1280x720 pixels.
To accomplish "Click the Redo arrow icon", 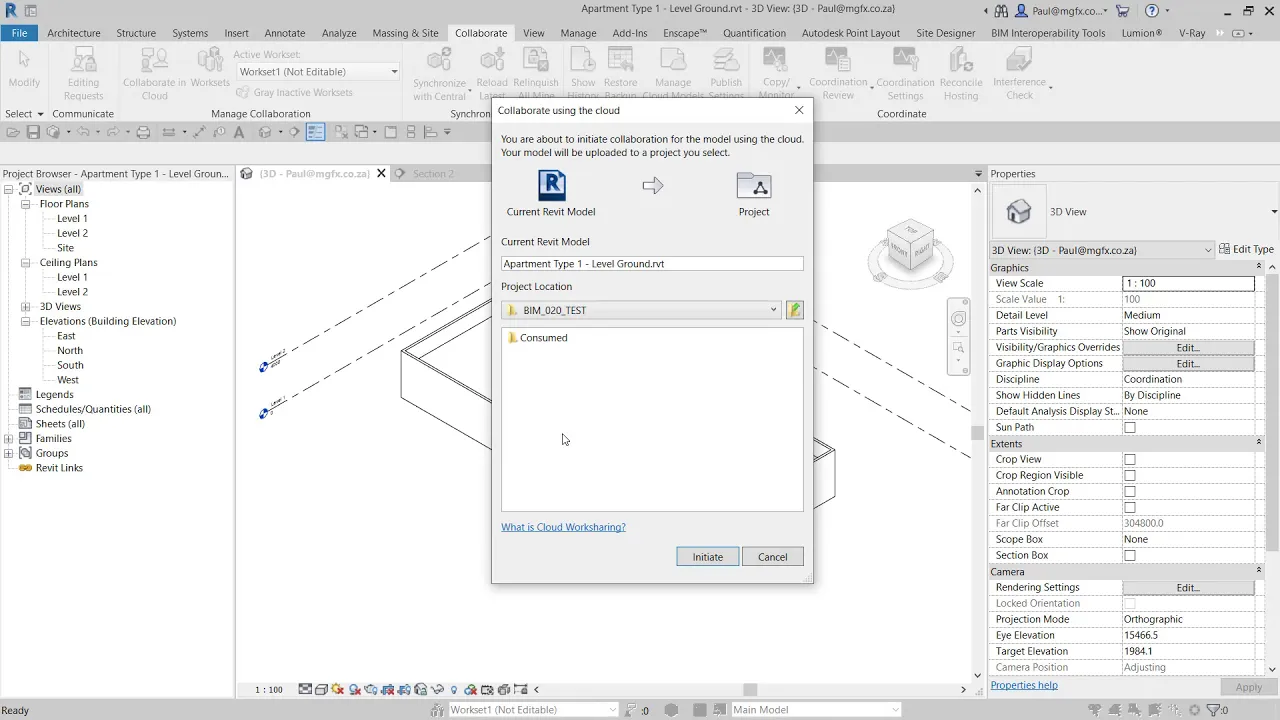I will (x=111, y=132).
